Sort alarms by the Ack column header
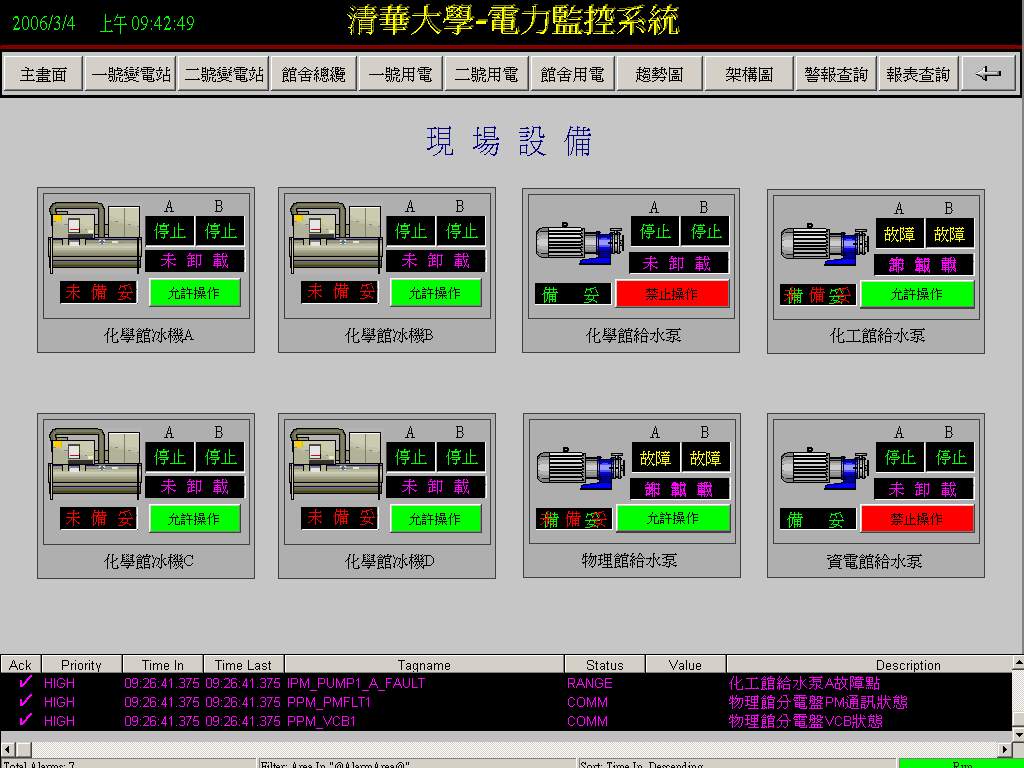The height and width of the screenshot is (768, 1024). coord(20,665)
